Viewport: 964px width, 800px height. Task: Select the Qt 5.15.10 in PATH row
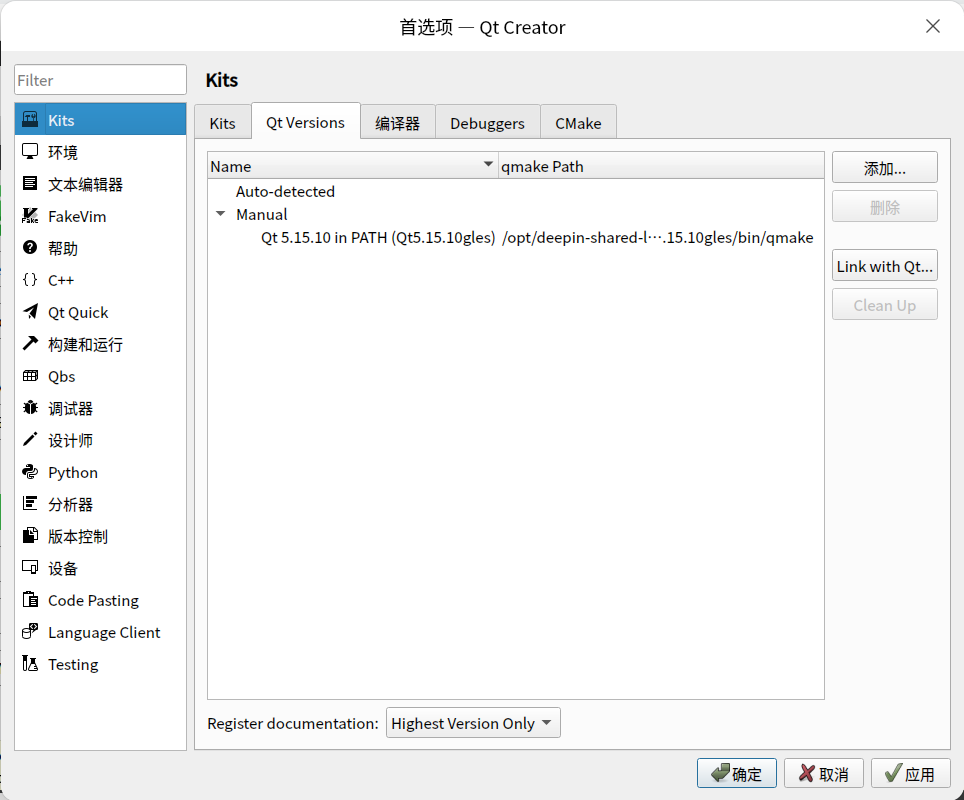(516, 237)
